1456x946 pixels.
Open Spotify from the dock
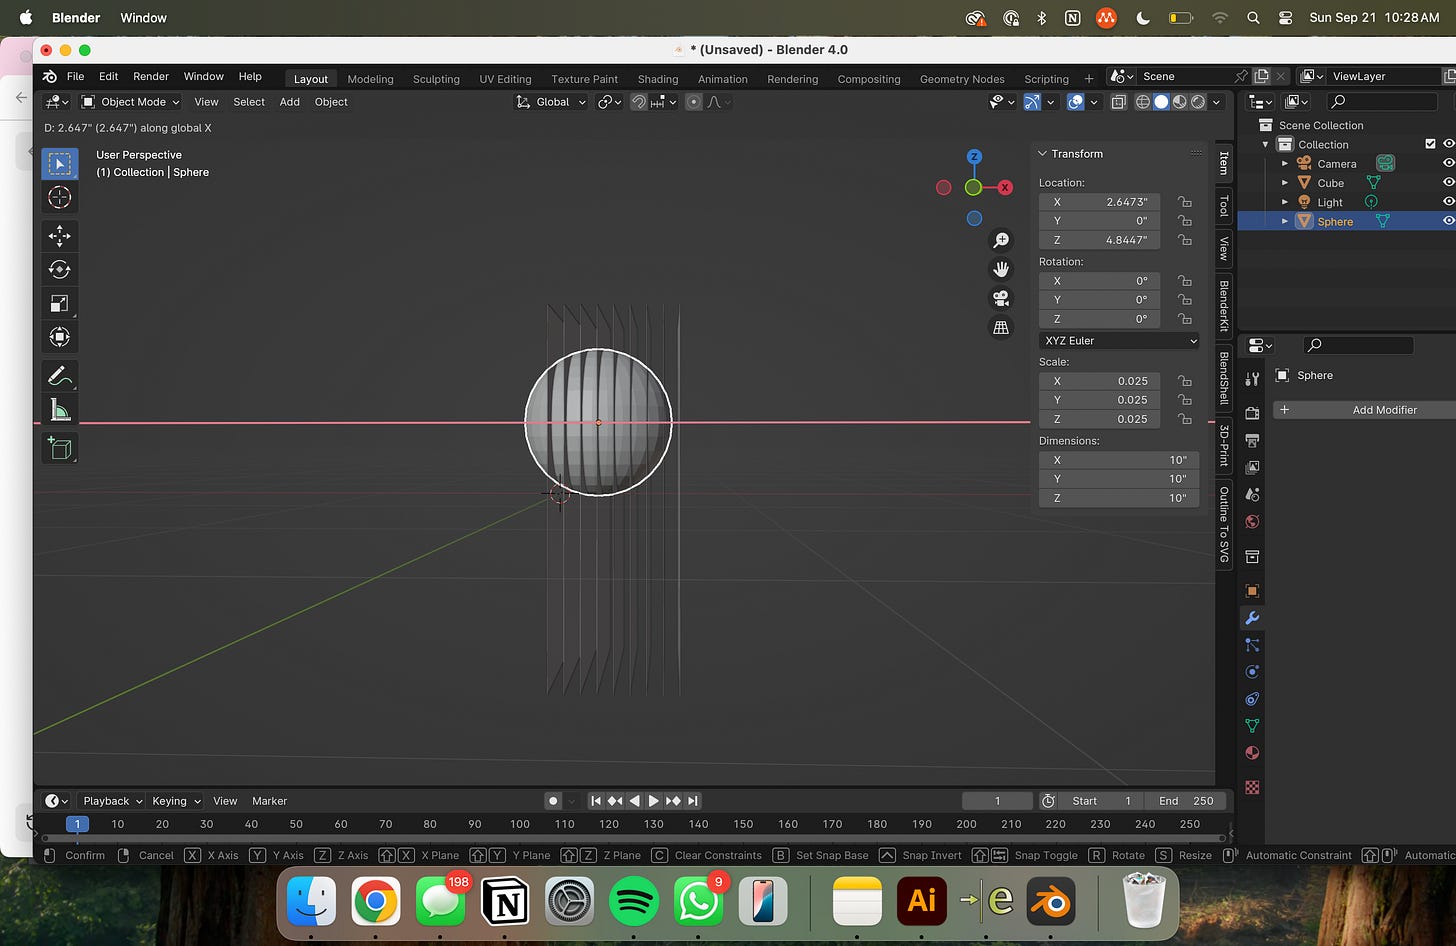point(633,902)
